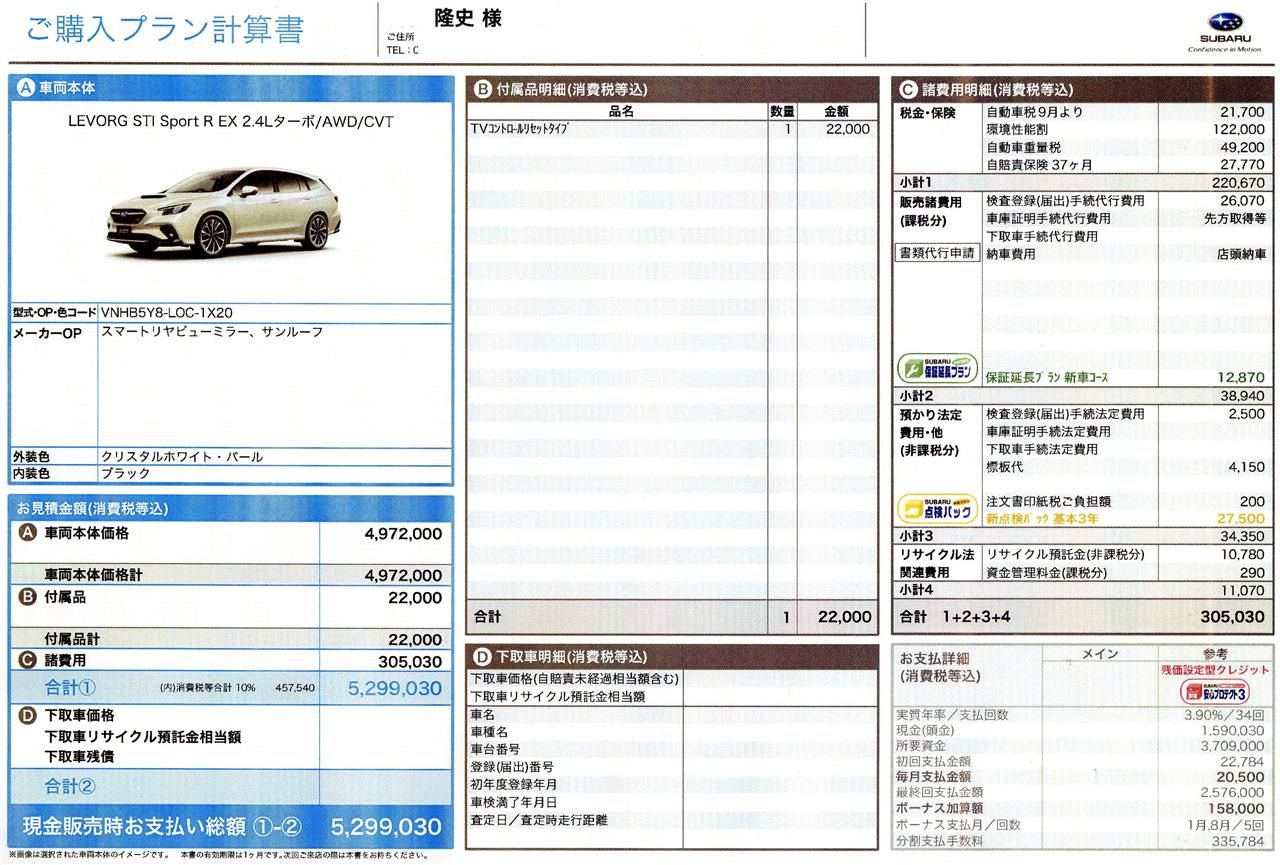Viewport: 1280px width, 865px height.
Task: Click 標板代 amount 4,150
Action: [1248, 466]
